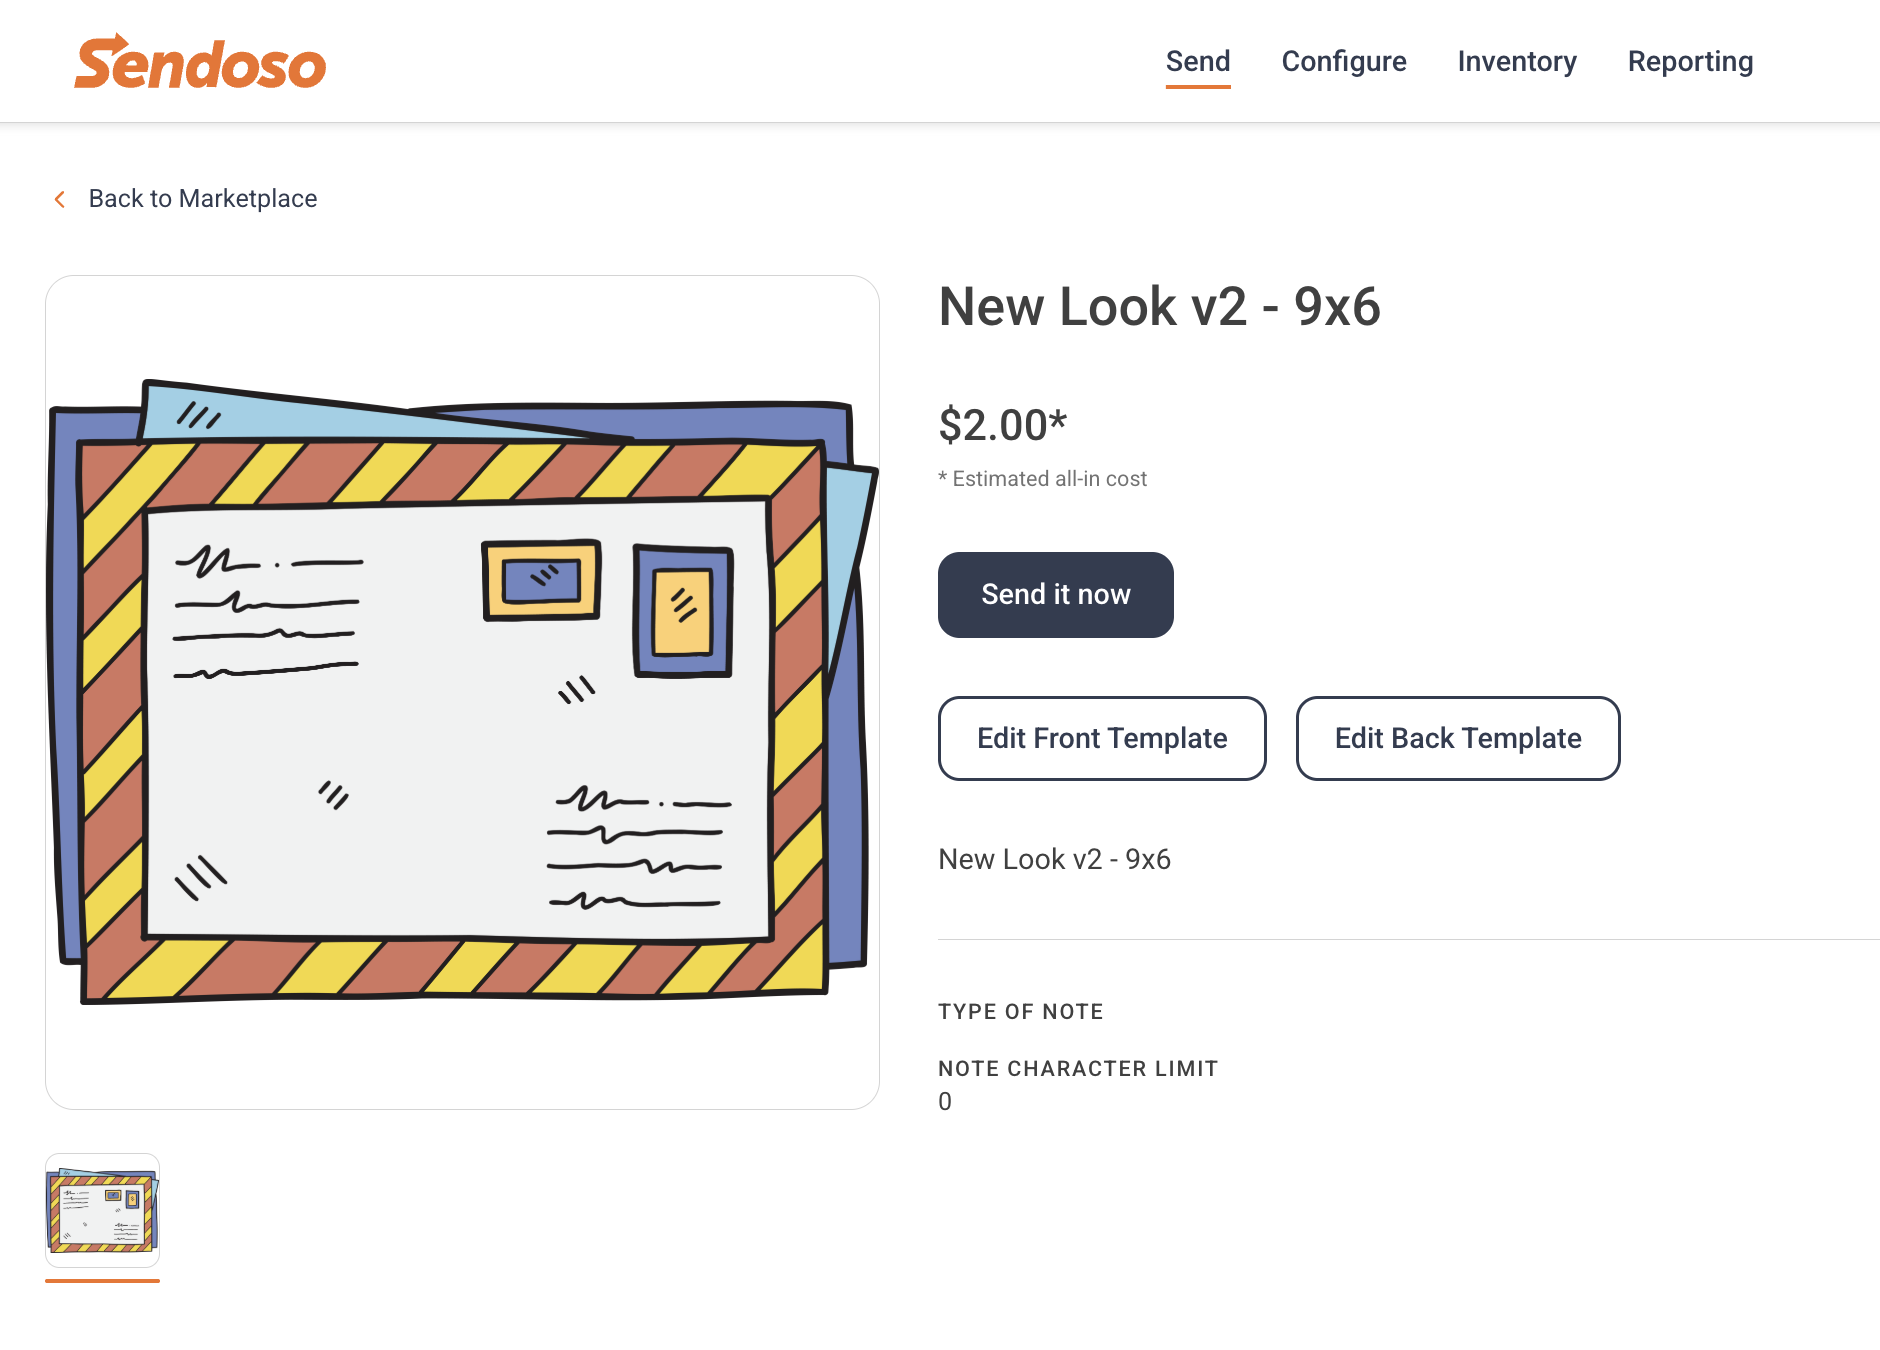This screenshot has height=1350, width=1880.
Task: Click the New Look v2 - 9x6 heading
Action: [x=1160, y=306]
